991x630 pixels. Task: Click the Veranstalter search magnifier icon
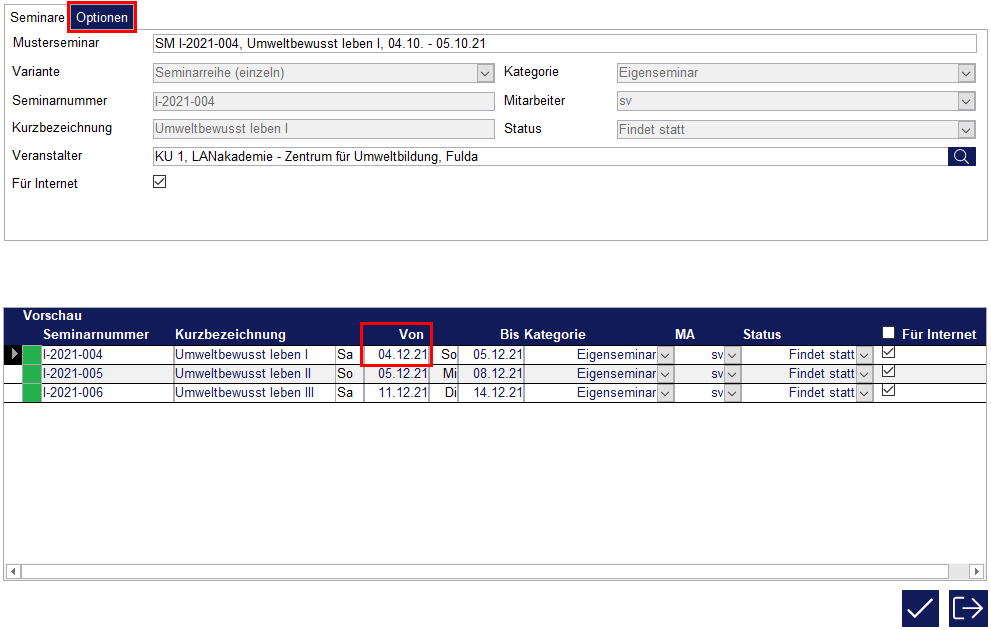tap(961, 157)
